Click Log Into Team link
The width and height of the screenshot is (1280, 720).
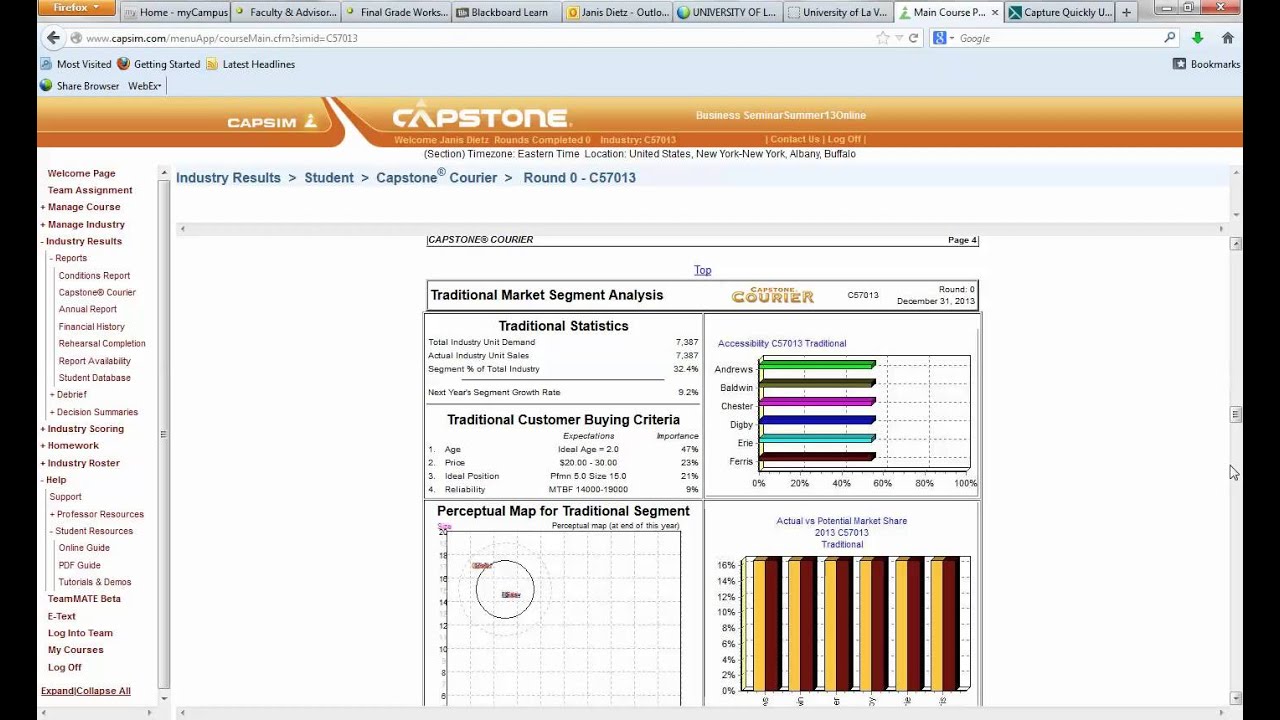pos(80,633)
